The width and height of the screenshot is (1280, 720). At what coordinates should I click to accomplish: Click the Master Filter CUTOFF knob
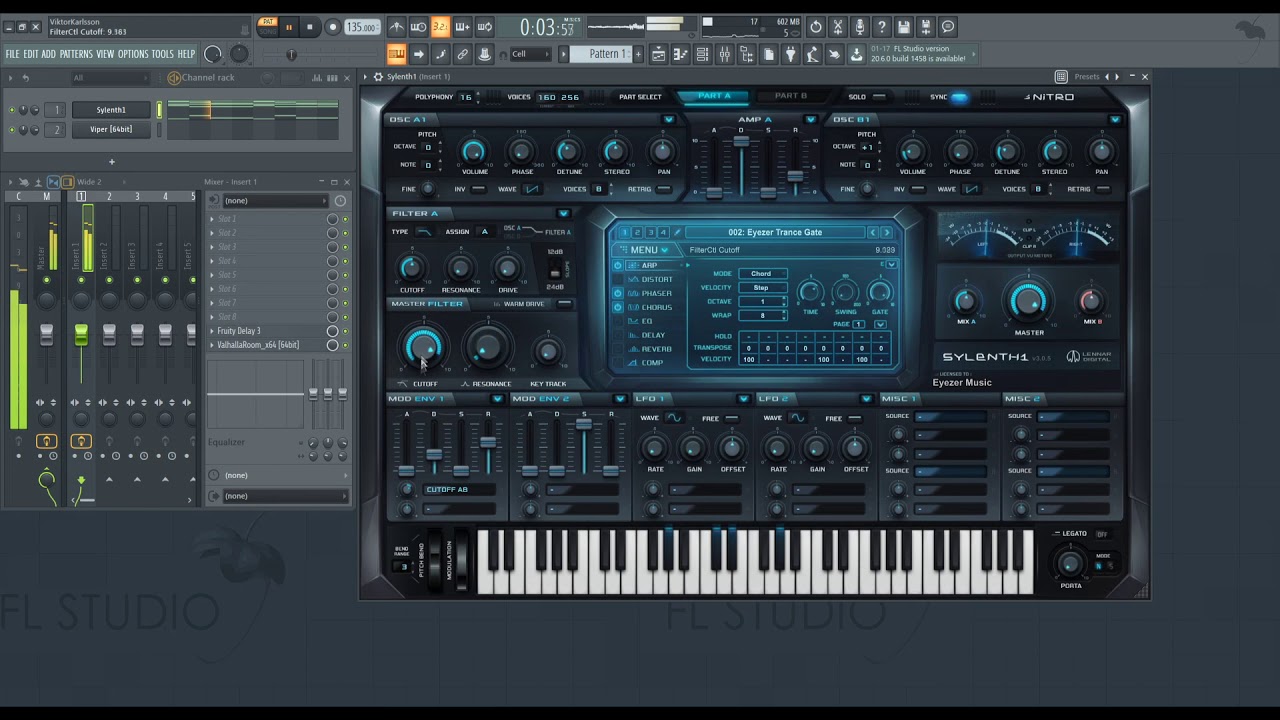[423, 348]
